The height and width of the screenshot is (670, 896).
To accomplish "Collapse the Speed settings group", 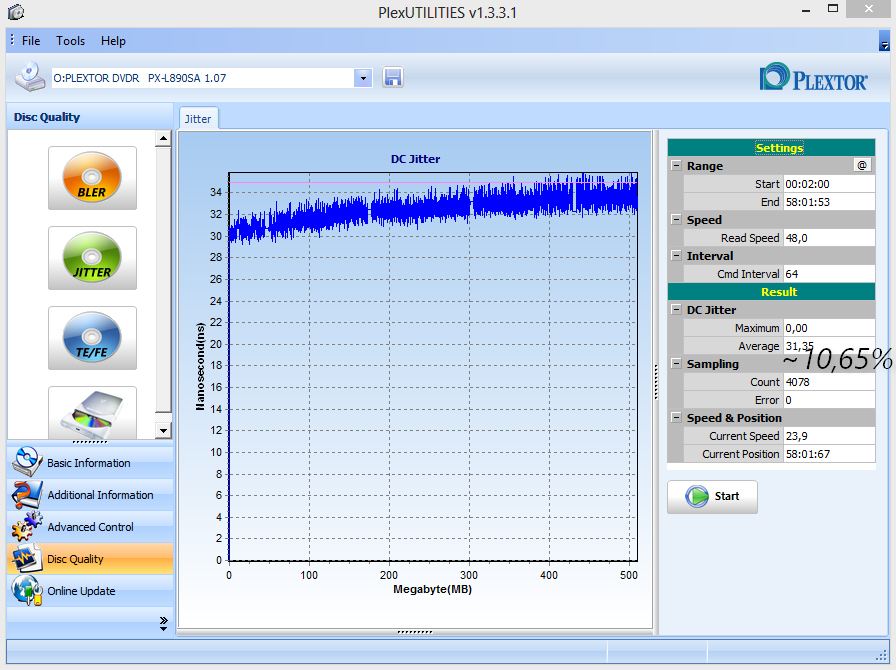I will tap(676, 220).
